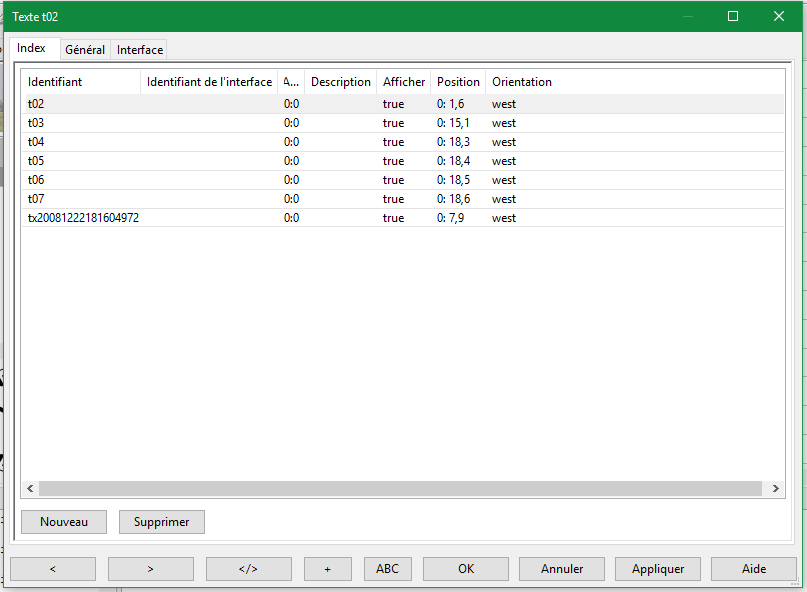Go to next item with > button
Image resolution: width=807 pixels, height=592 pixels.
pos(150,569)
